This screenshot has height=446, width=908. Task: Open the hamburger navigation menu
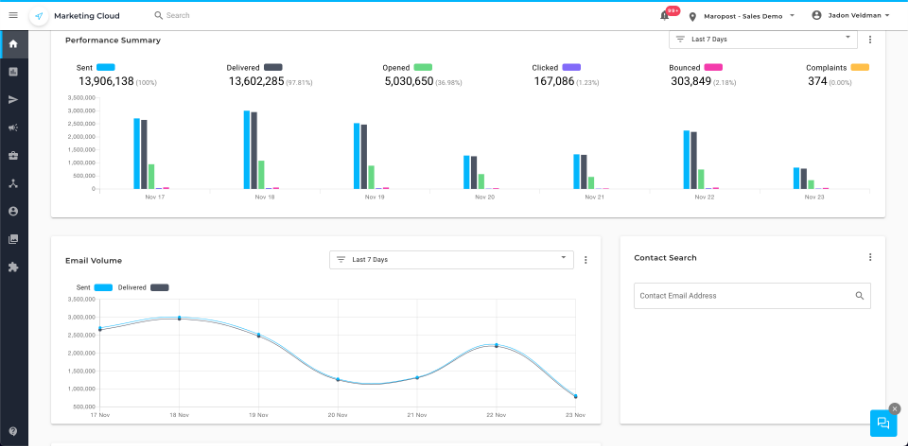coord(13,16)
